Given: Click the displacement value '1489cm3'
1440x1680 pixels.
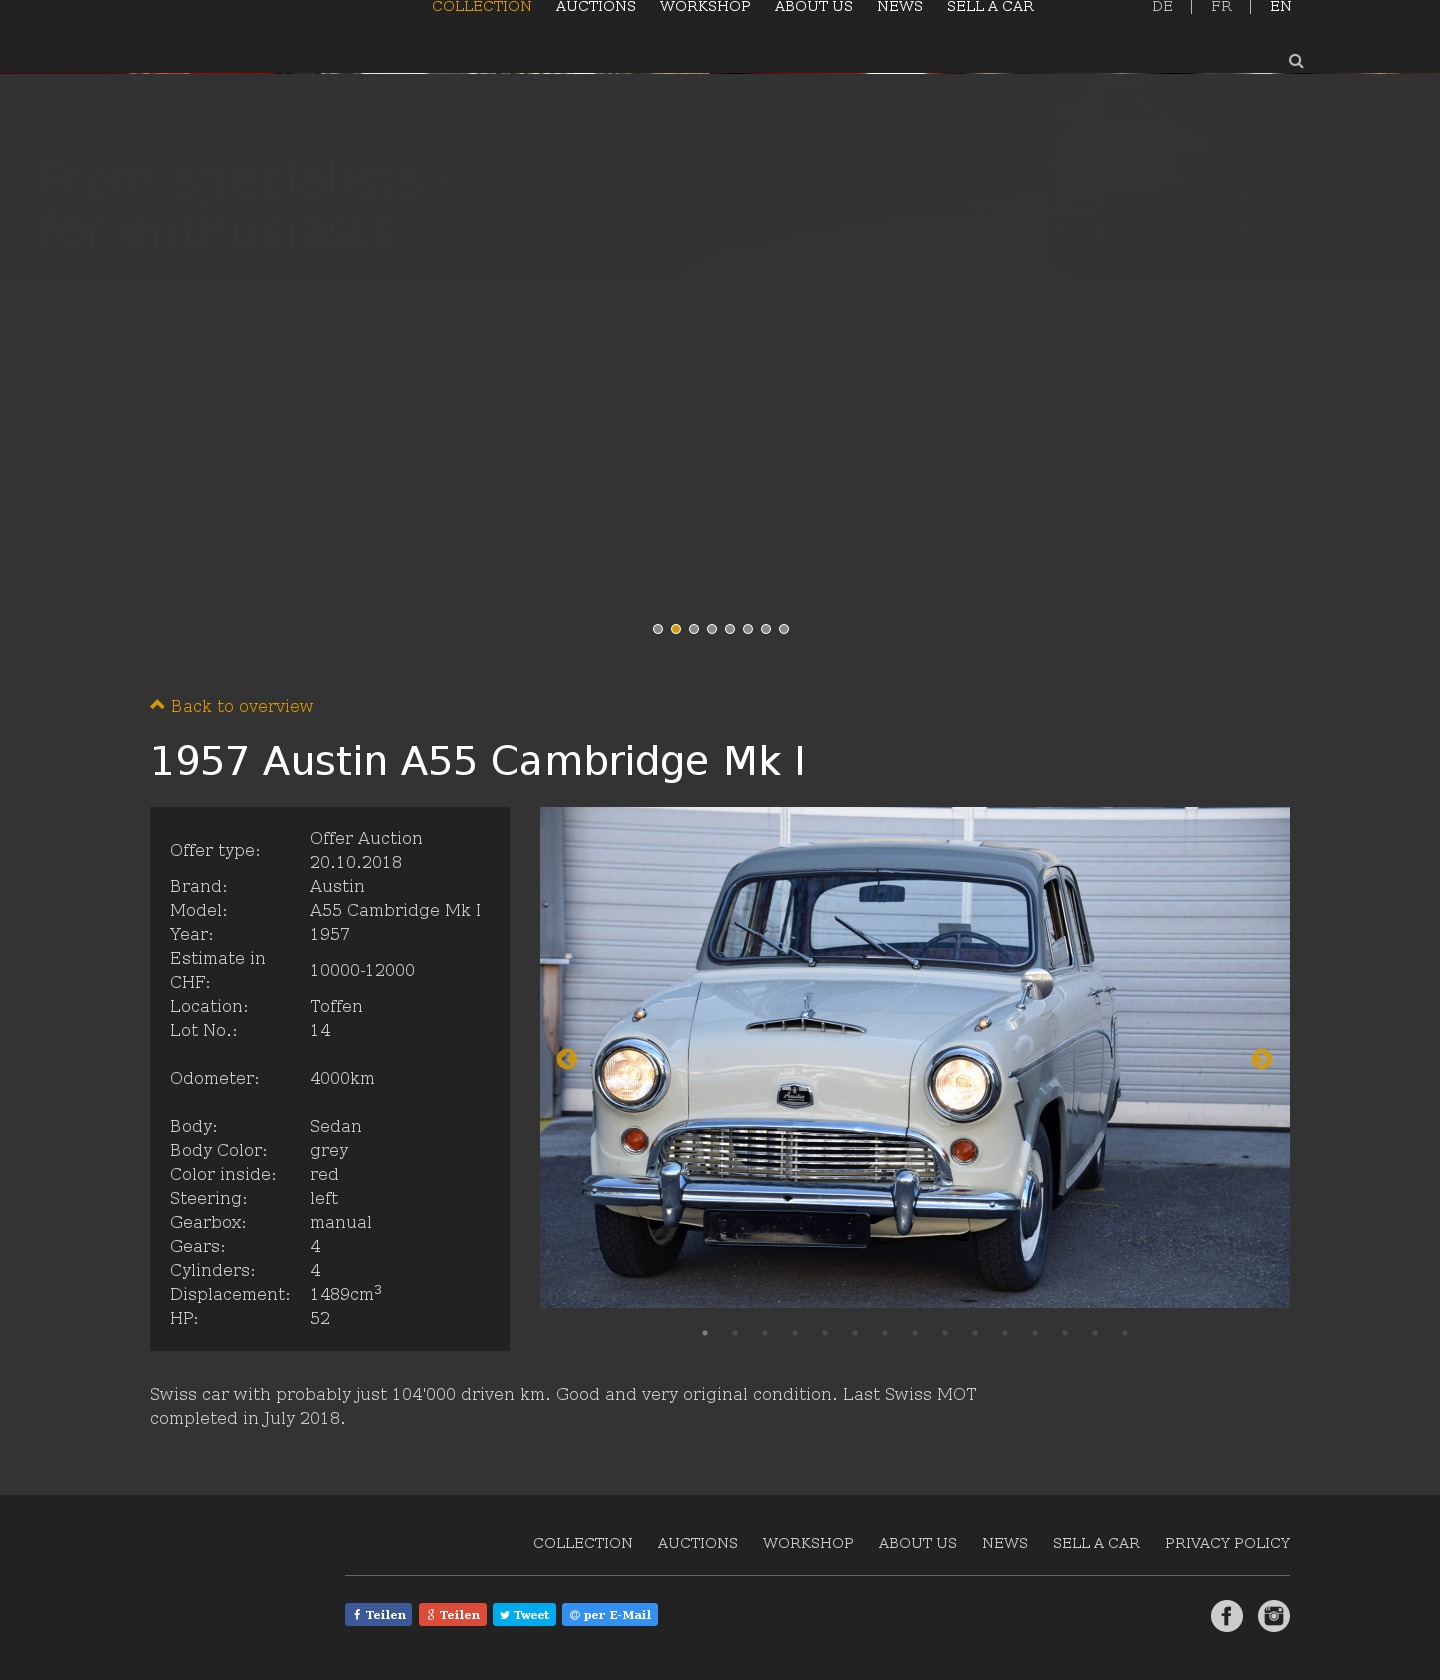Looking at the screenshot, I should coord(346,1293).
